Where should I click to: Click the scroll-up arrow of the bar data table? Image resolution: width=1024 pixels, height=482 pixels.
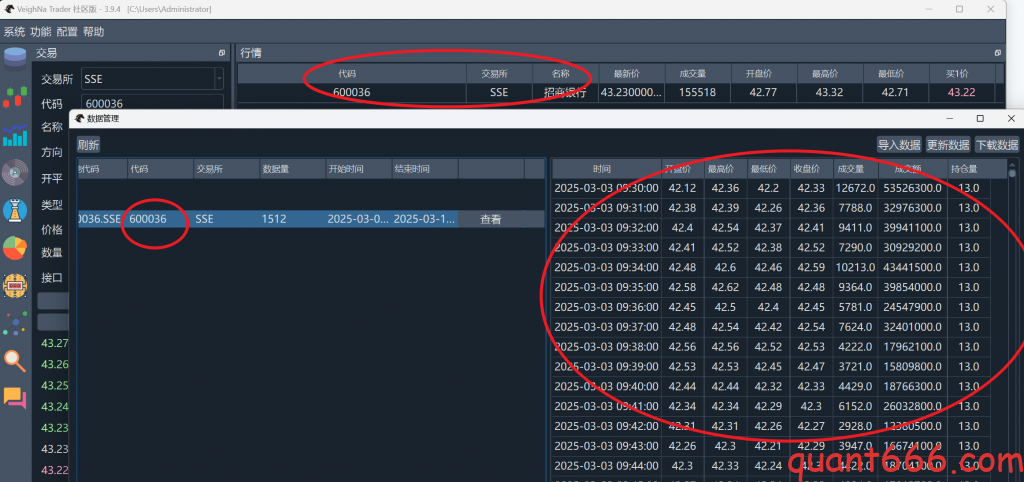click(x=1014, y=164)
